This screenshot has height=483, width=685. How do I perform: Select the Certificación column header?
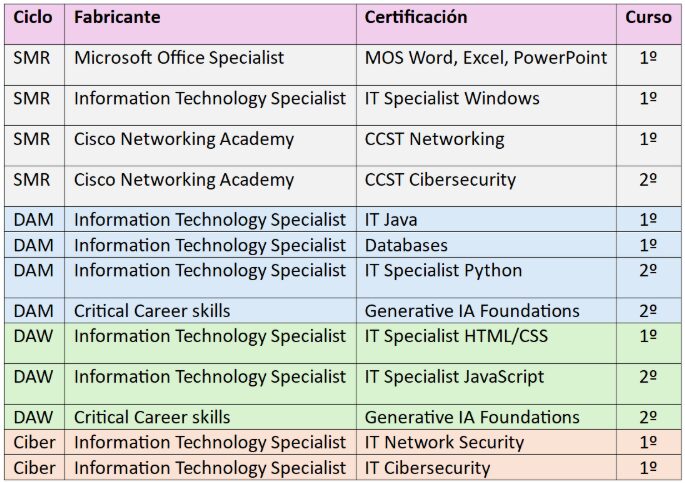pyautogui.click(x=486, y=24)
